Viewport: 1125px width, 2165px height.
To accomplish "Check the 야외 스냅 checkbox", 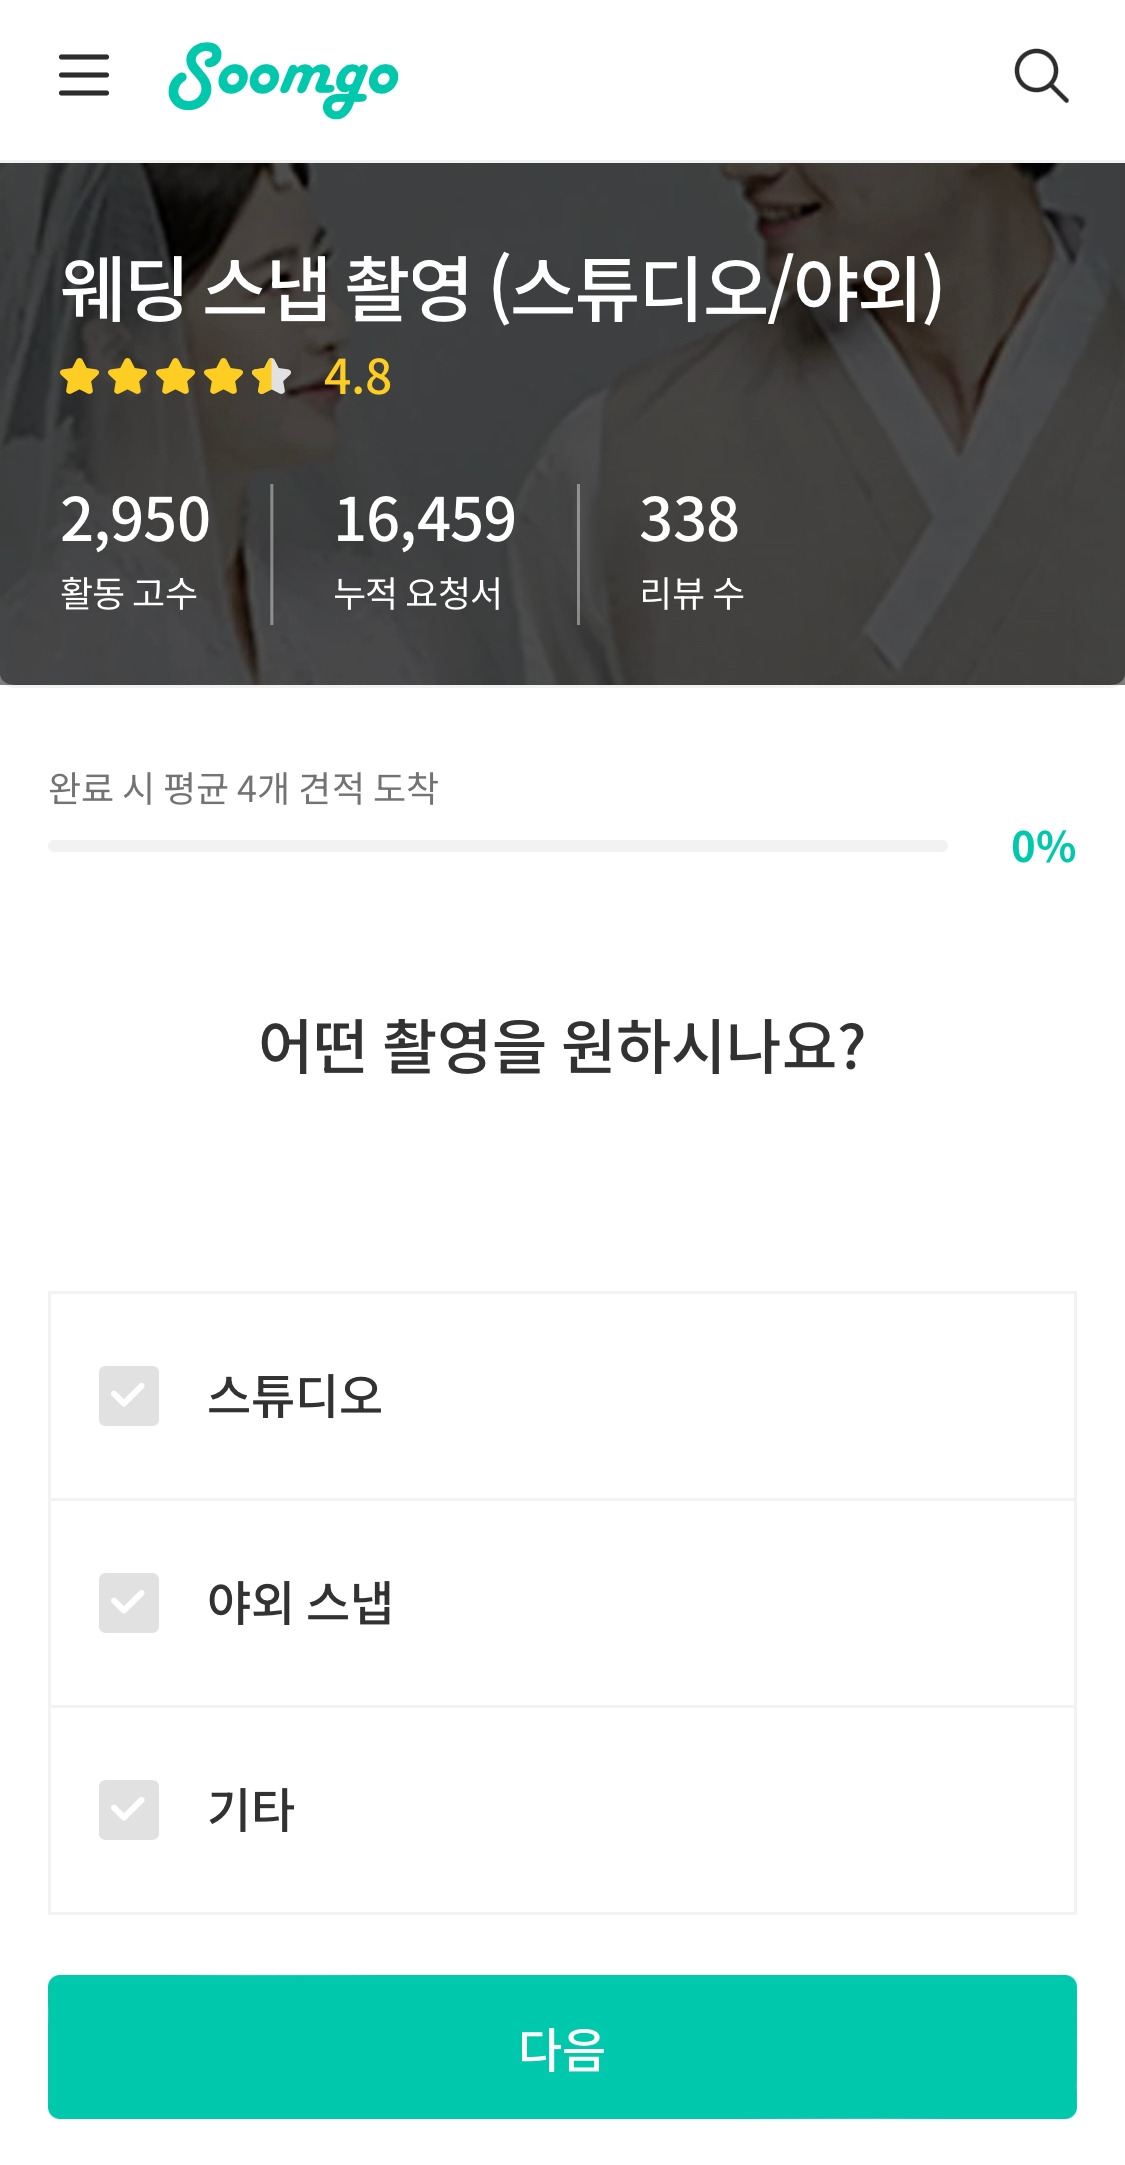I will click(x=129, y=1603).
